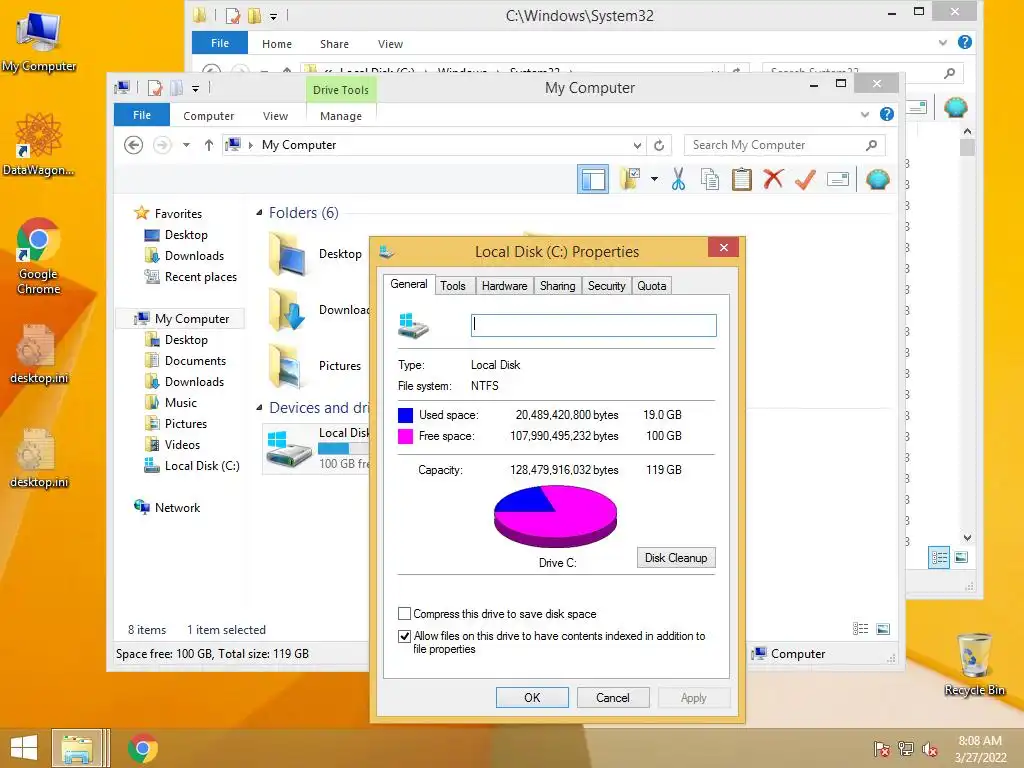Select the My Computer desktop icon
Screen dimensions: 1024x768
click(x=39, y=42)
